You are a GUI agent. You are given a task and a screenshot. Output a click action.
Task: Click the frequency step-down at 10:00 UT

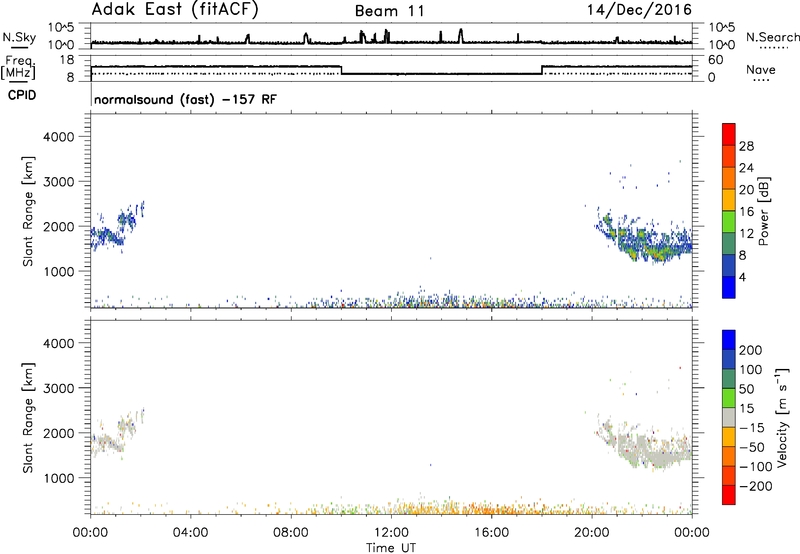point(341,70)
